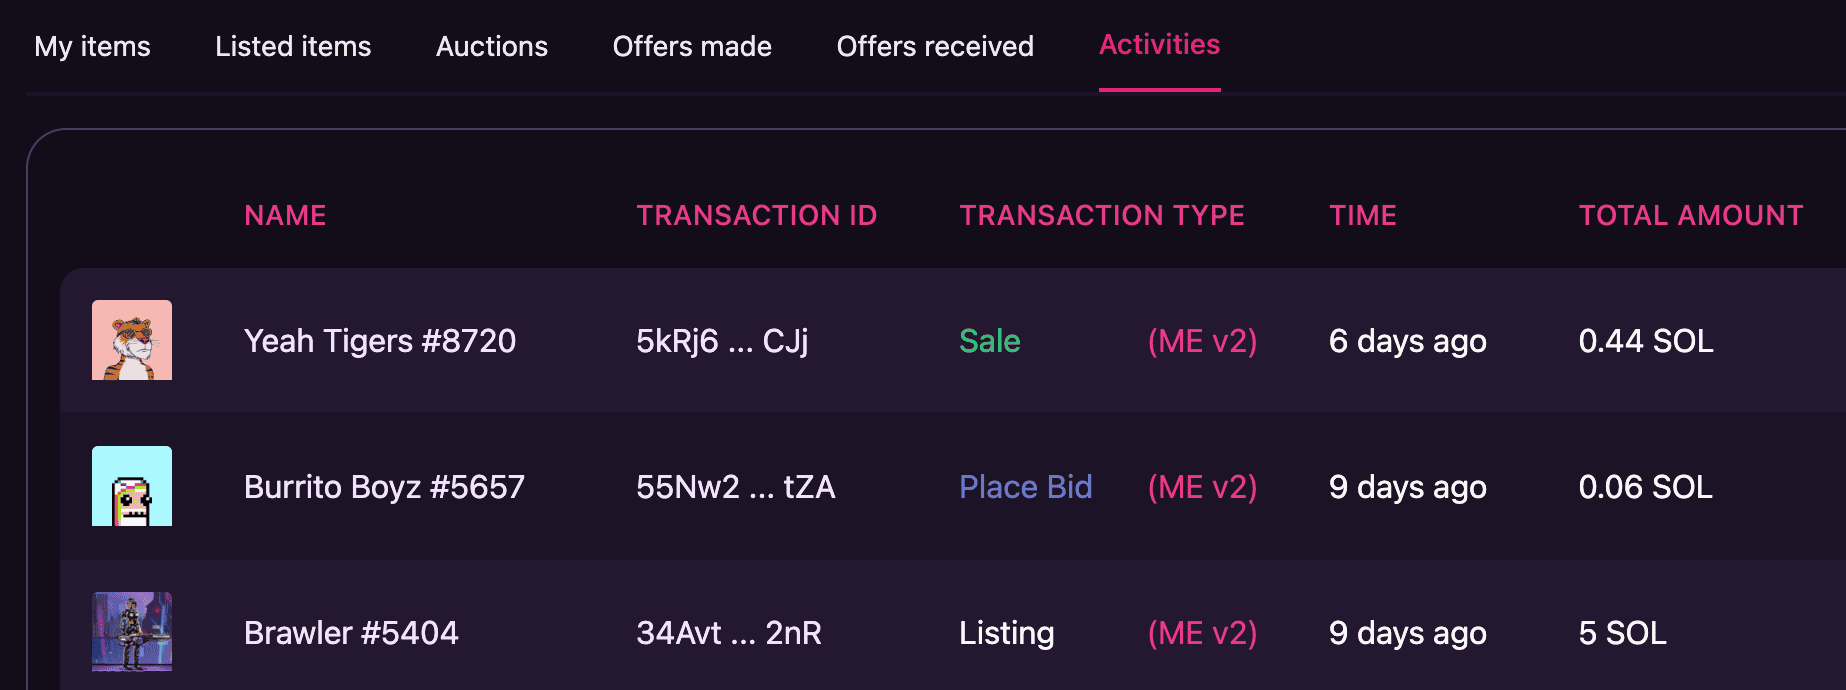
Task: Click the Yeah Tigers #8720 thumbnail image
Action: coord(131,340)
